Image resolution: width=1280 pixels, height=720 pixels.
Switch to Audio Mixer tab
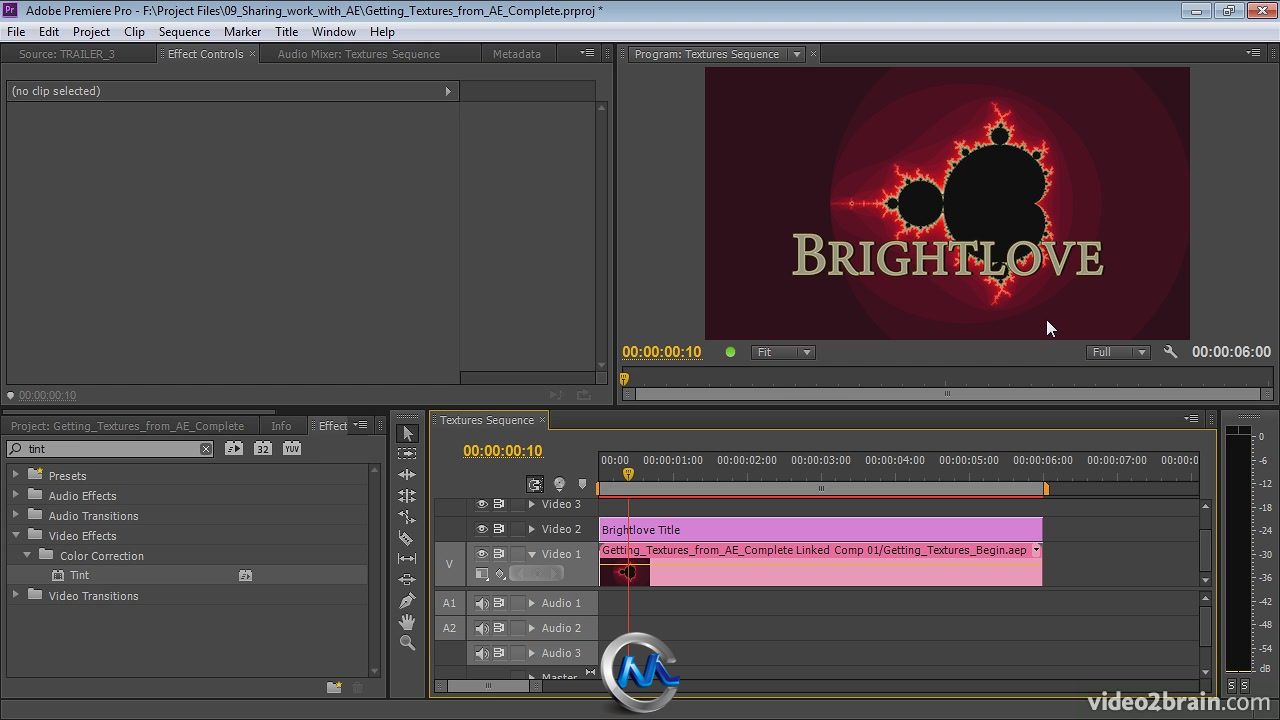point(358,54)
